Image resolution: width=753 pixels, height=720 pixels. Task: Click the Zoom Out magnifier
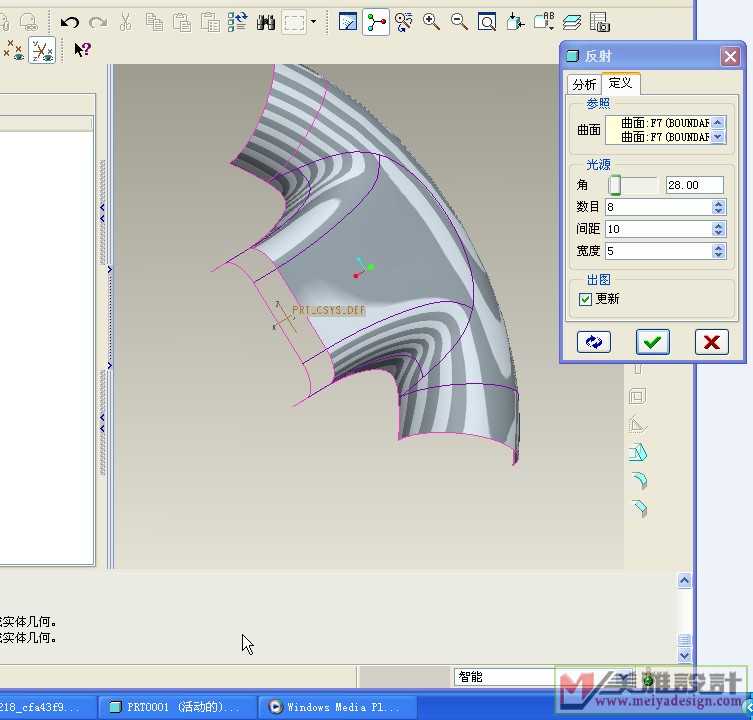point(459,22)
